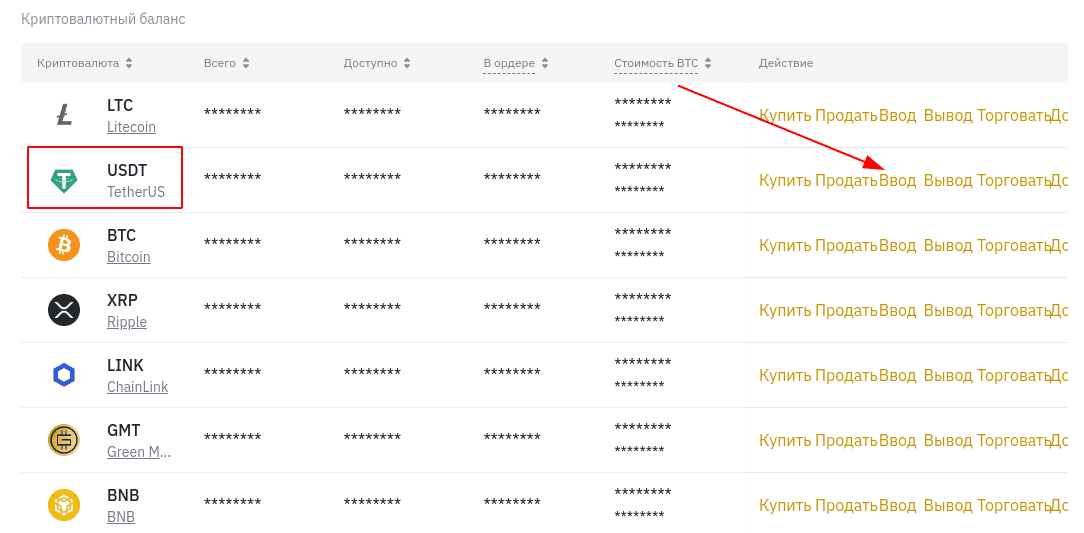Click Продать in the BTC row
The width and height of the screenshot is (1084, 533).
click(846, 245)
